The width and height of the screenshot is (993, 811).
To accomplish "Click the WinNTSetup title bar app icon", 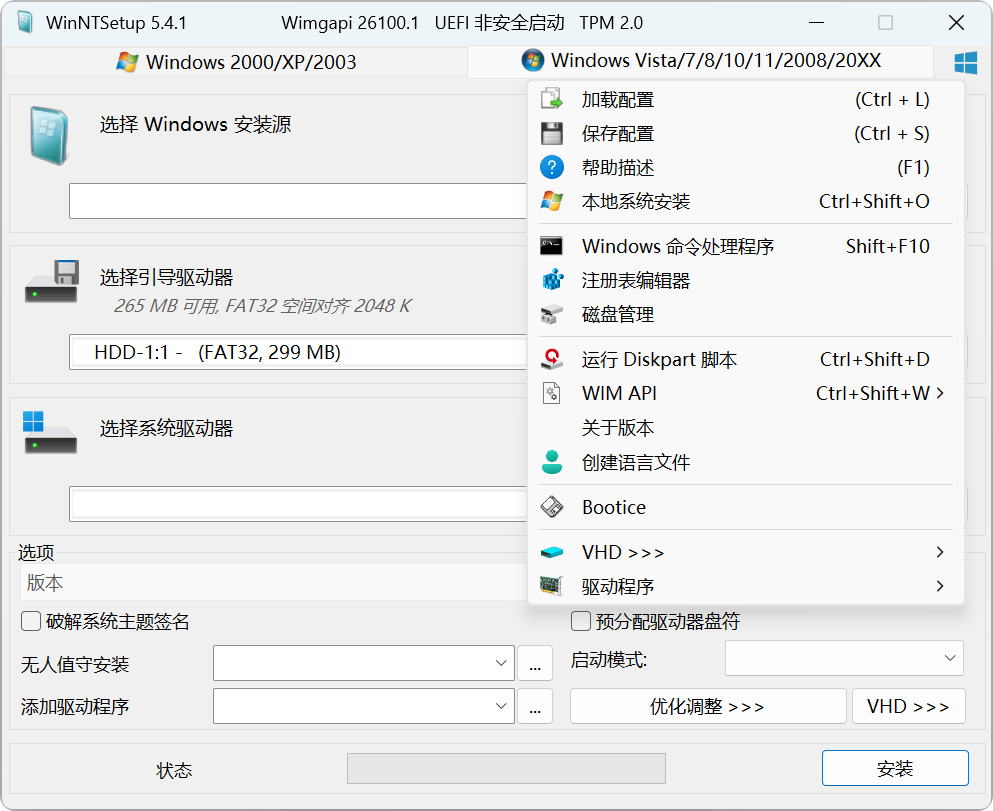I will 25,22.
